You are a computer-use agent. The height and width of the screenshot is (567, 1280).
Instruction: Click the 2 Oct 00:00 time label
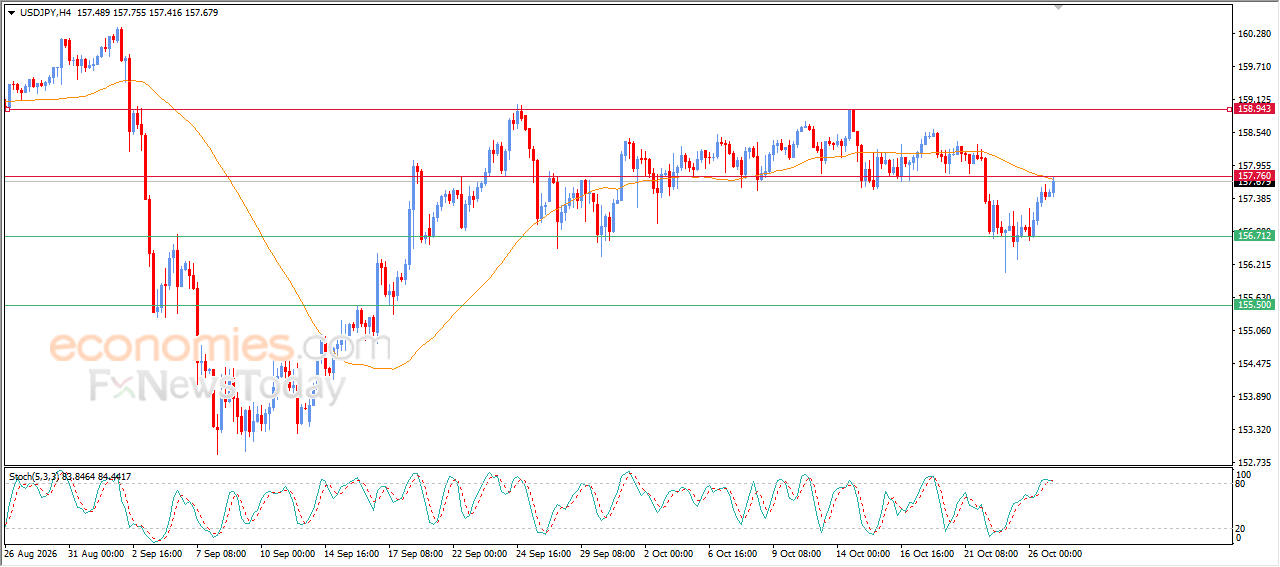670,553
